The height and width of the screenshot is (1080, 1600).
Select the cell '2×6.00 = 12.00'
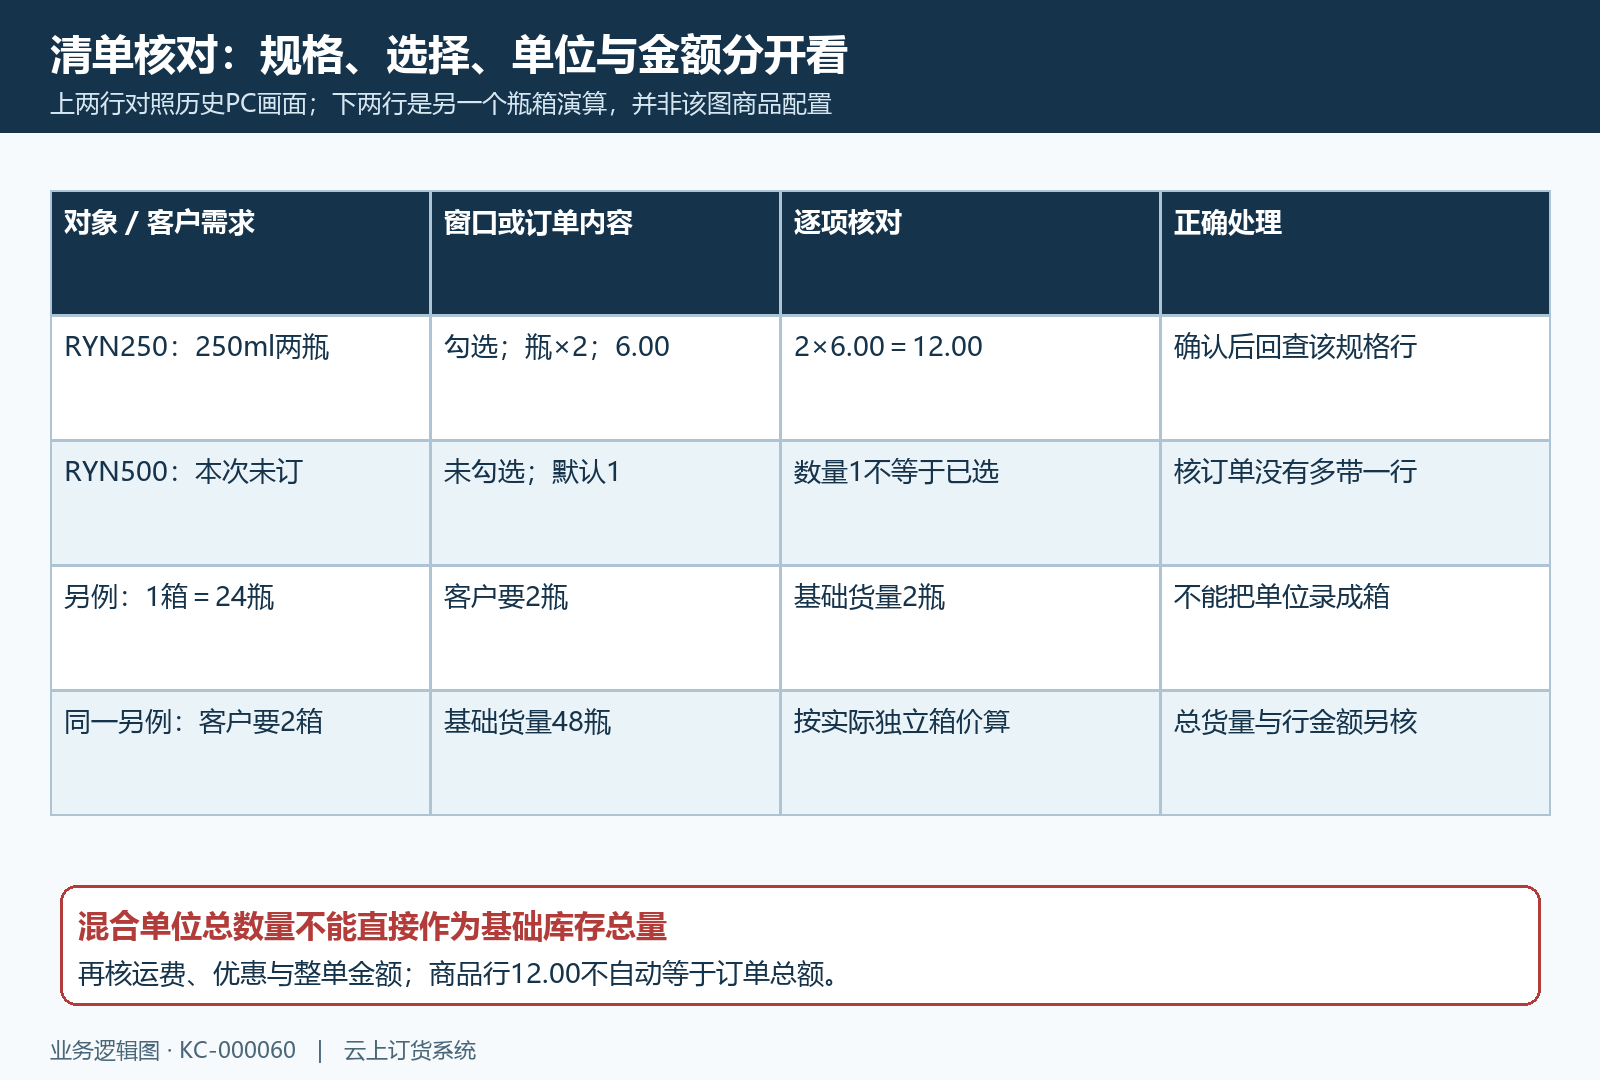(970, 378)
